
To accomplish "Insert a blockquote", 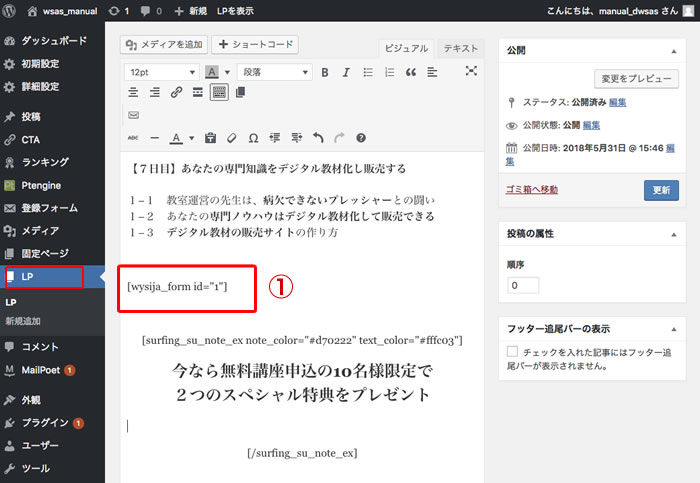I will (x=410, y=72).
